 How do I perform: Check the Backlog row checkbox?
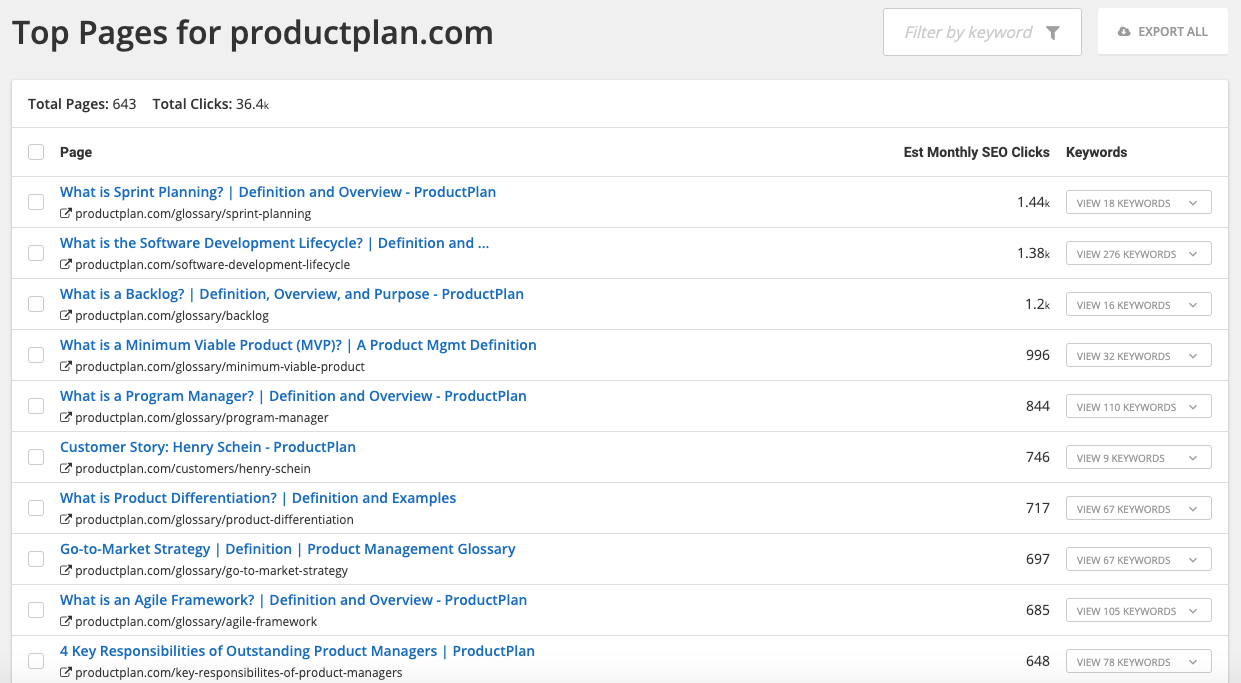36,304
